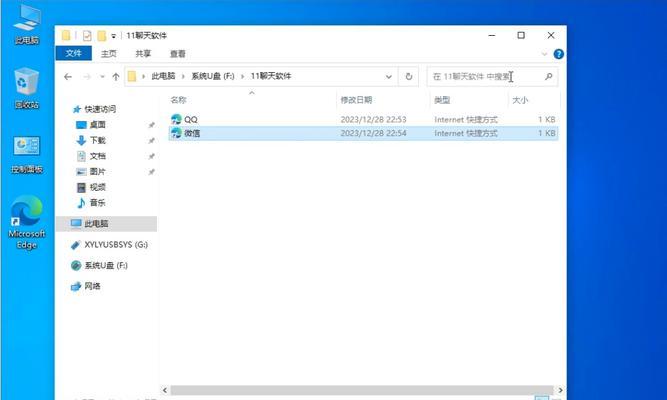Sort by the 大小 column header
This screenshot has height=400, width=667.
coord(520,100)
